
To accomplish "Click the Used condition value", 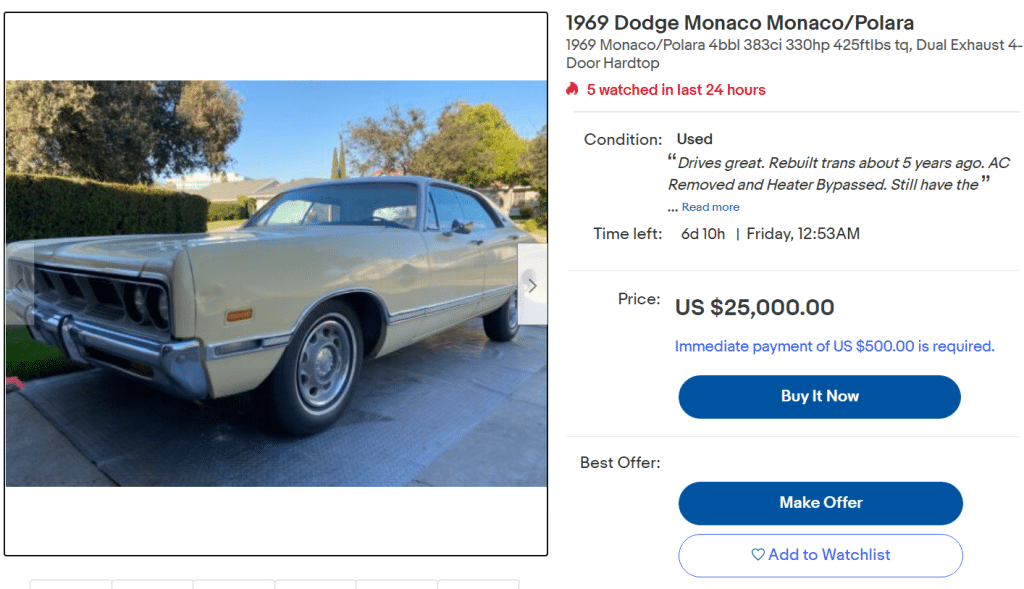I will tap(694, 139).
